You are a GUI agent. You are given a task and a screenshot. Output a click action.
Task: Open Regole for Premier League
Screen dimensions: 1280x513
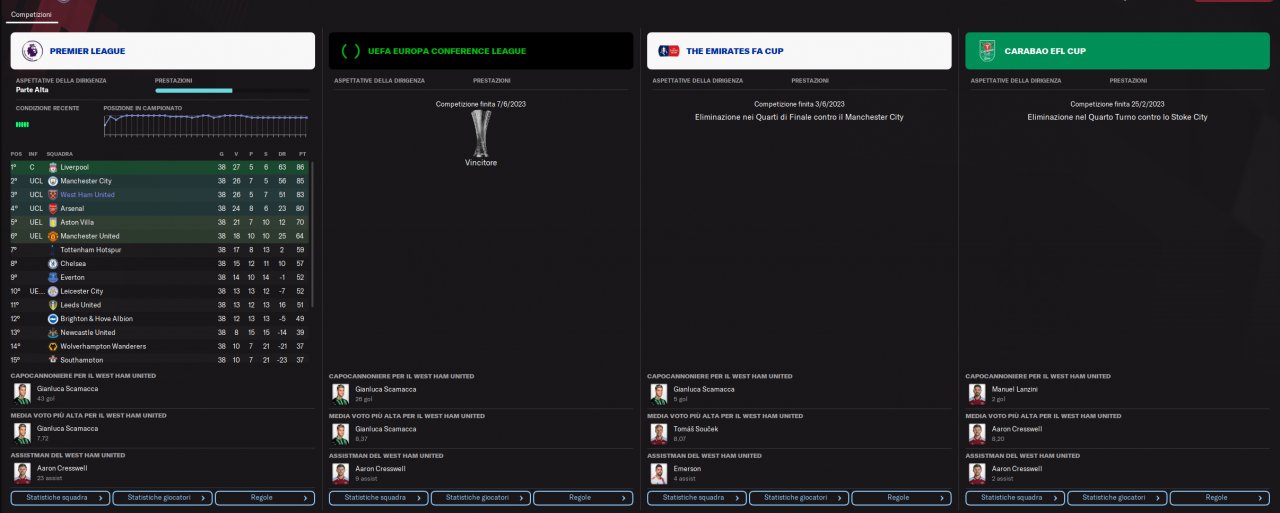pyautogui.click(x=264, y=497)
